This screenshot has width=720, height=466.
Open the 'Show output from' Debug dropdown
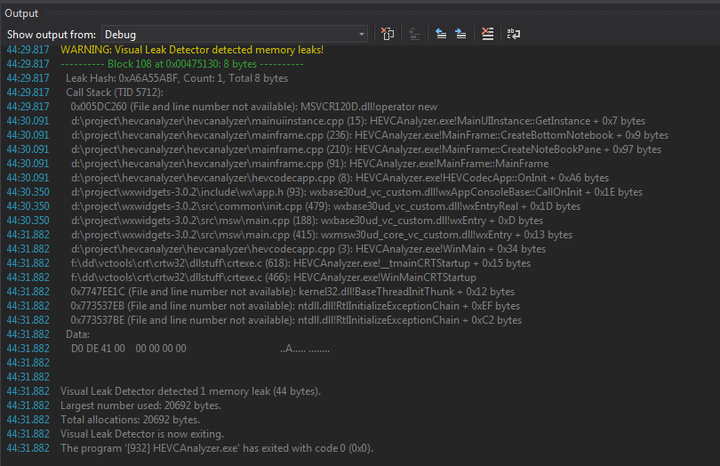click(234, 34)
